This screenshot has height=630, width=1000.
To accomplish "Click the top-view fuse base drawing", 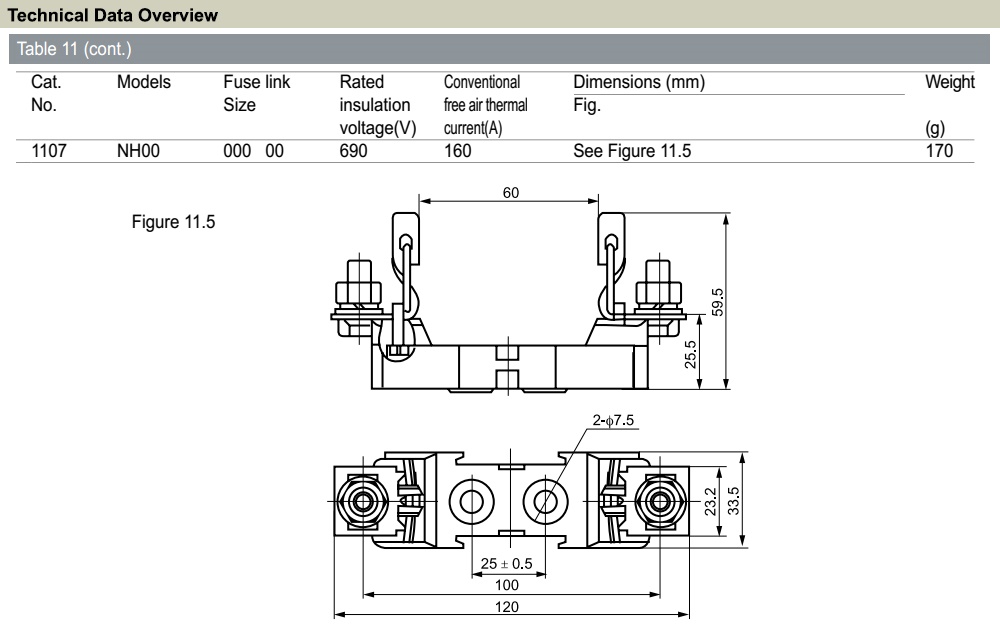I will click(511, 501).
